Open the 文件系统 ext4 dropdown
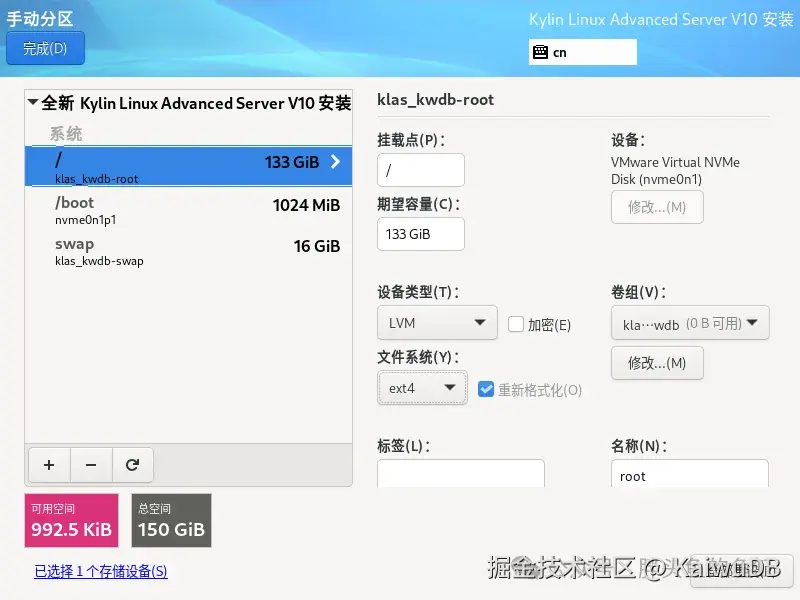The height and width of the screenshot is (600, 800). pyautogui.click(x=422, y=388)
